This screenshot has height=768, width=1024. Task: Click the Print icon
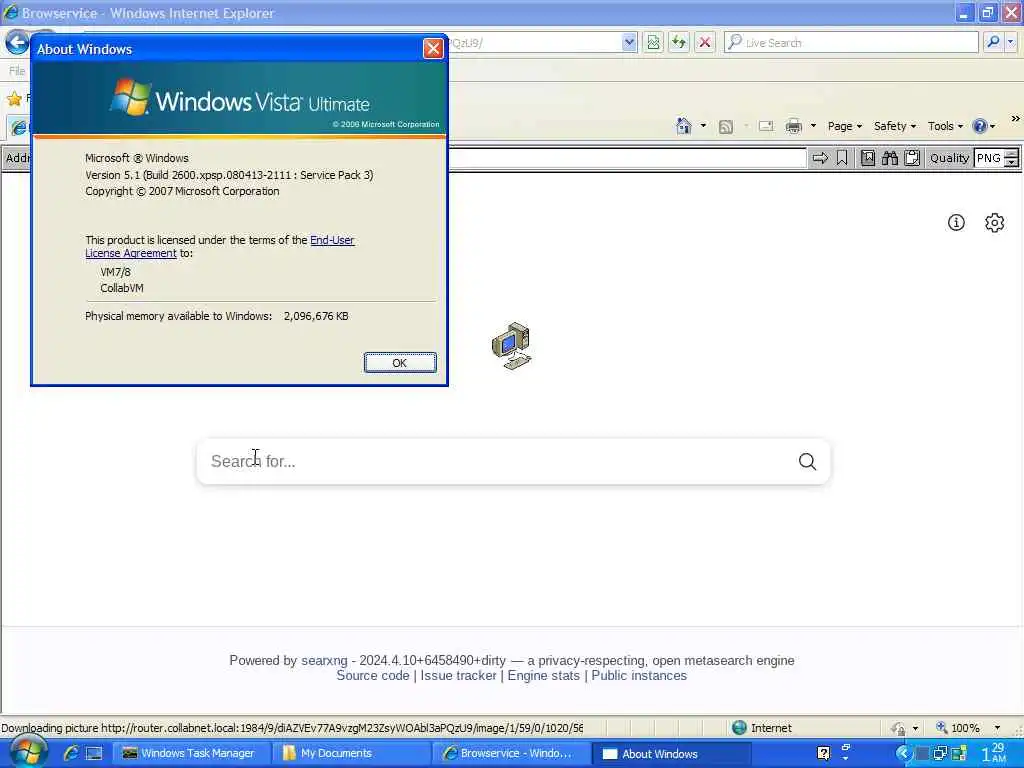[793, 126]
